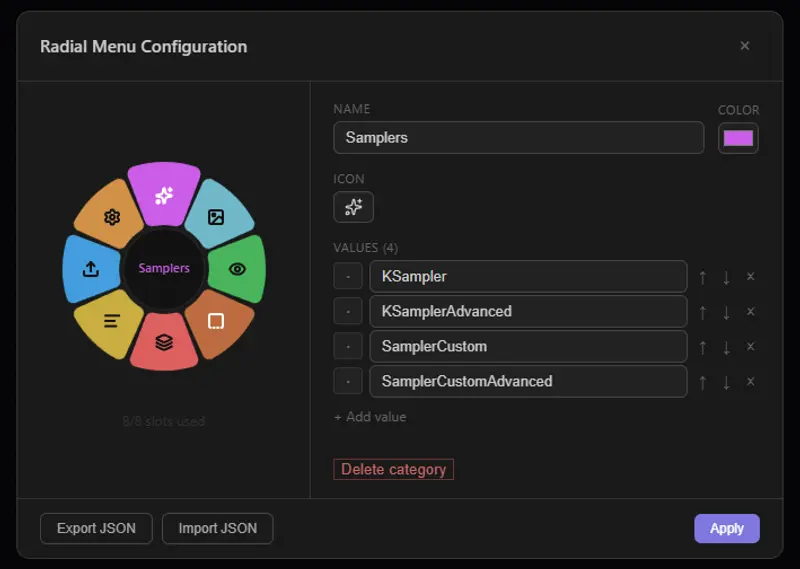Move KSamplerAdvanced value down
This screenshot has width=800, height=569.
coord(726,312)
